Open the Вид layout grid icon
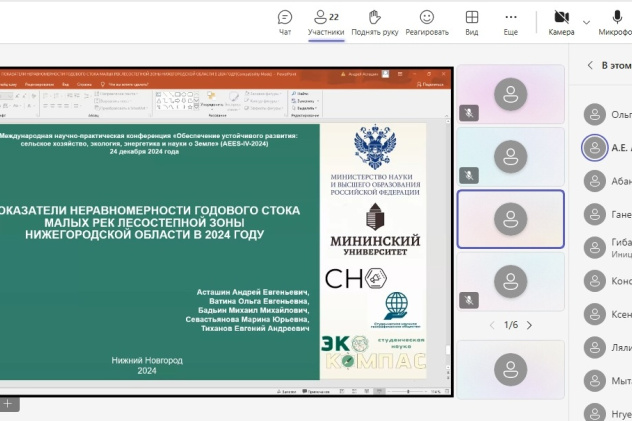632x421 pixels. pos(472,22)
